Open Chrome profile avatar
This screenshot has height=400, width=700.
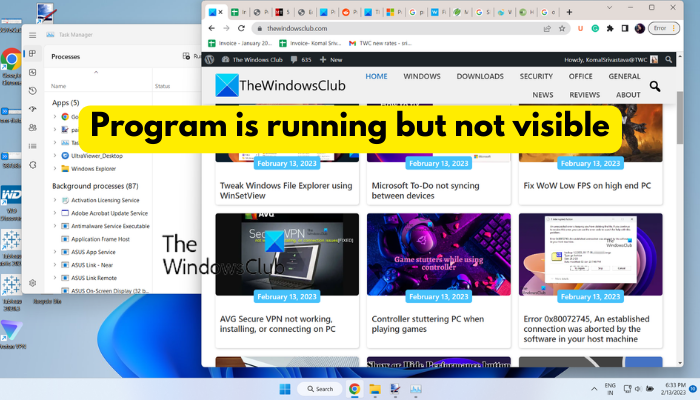(640, 29)
